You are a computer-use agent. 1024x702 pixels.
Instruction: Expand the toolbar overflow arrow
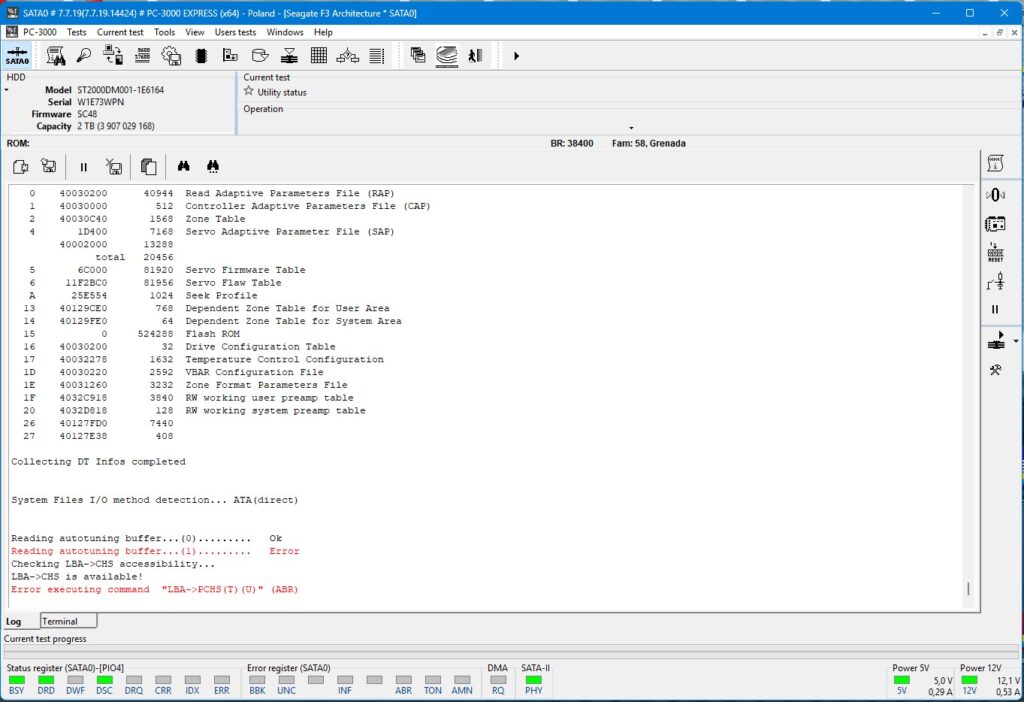[x=516, y=56]
